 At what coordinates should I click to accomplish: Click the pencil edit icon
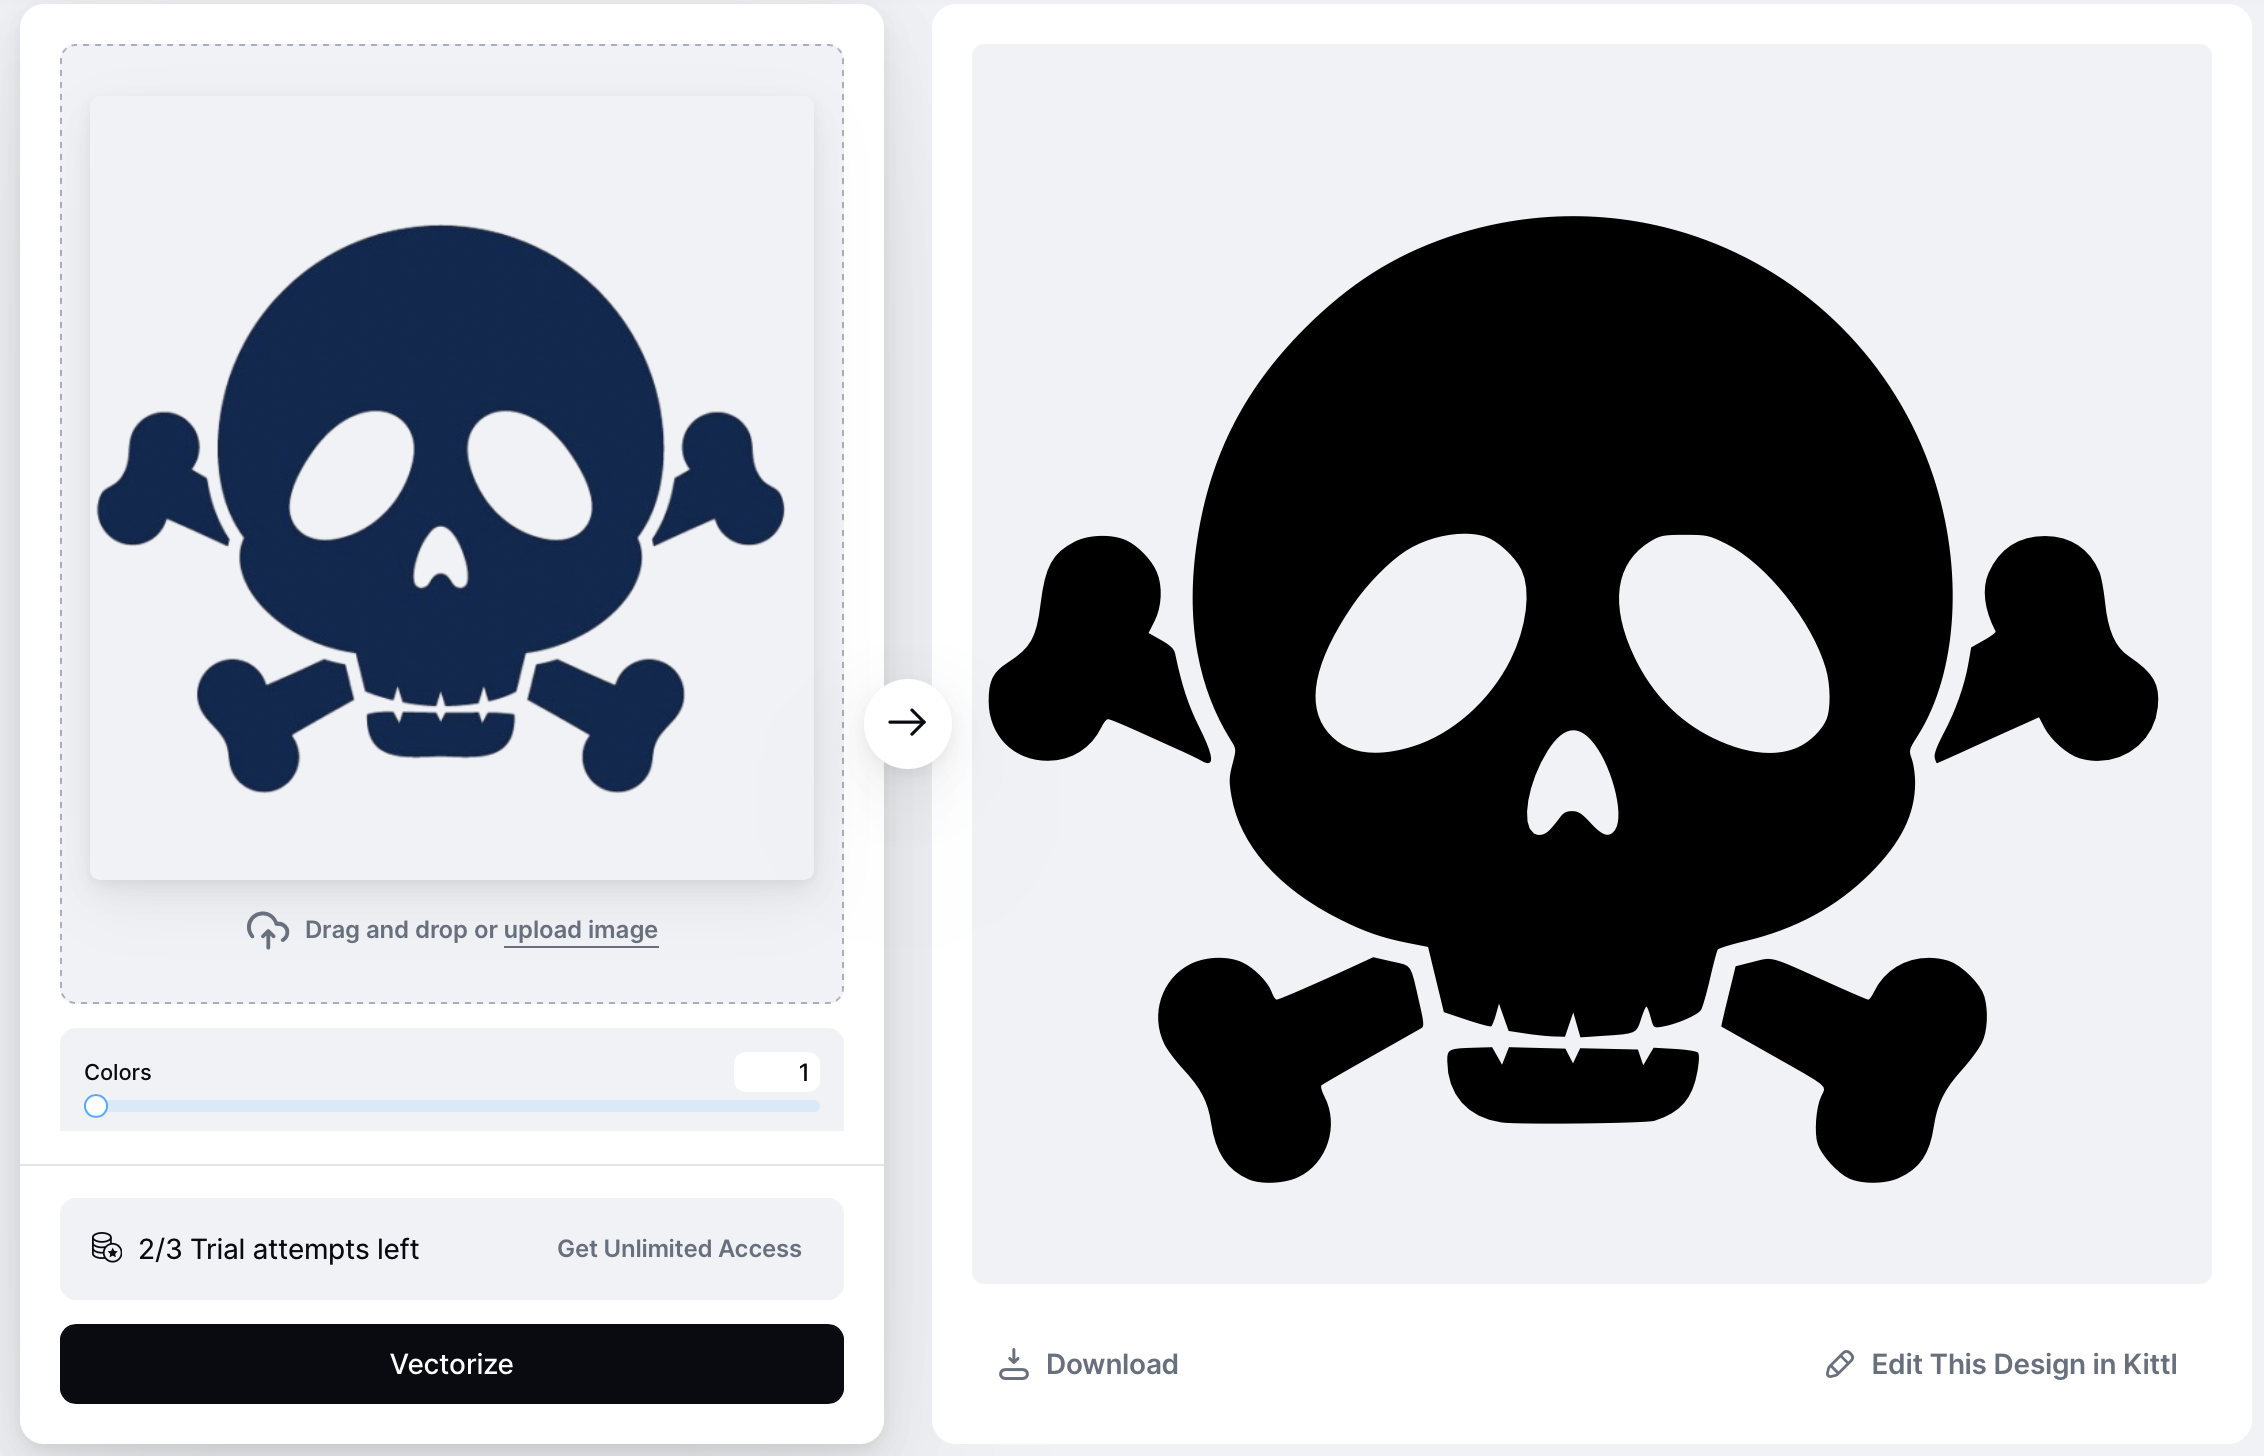pos(1839,1364)
